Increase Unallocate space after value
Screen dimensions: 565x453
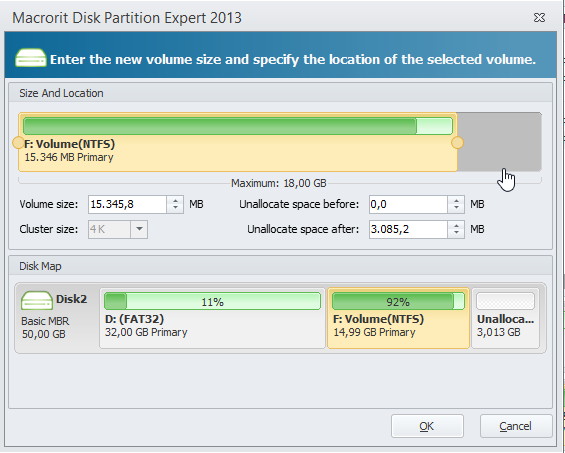pos(456,225)
